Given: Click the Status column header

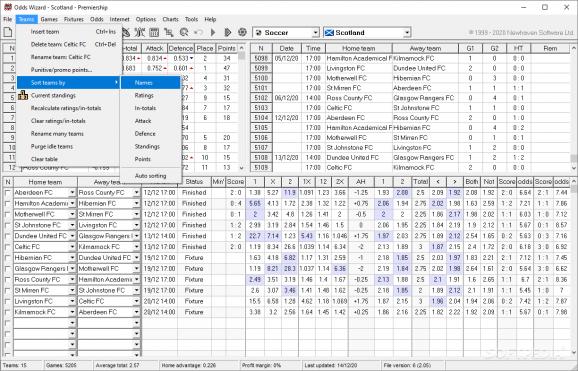Looking at the screenshot, I should [194, 181].
